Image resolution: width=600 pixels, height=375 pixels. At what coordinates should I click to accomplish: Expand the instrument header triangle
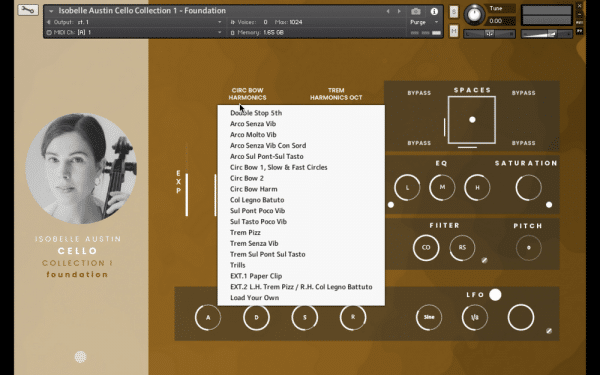coord(51,11)
